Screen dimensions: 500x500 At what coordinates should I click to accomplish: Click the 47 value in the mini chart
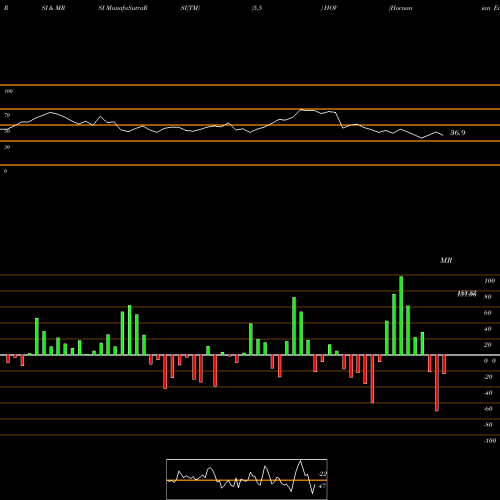coord(322,486)
